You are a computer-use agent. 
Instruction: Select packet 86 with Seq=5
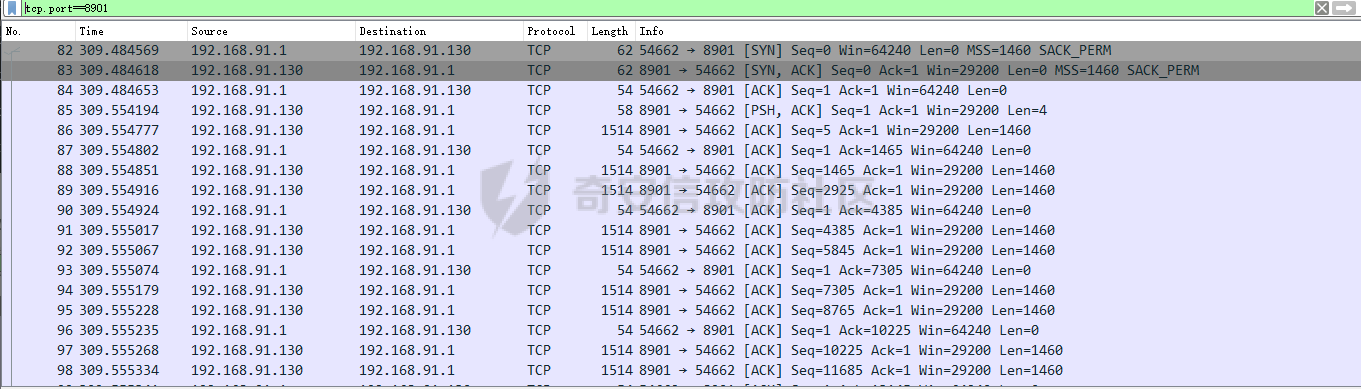680,130
